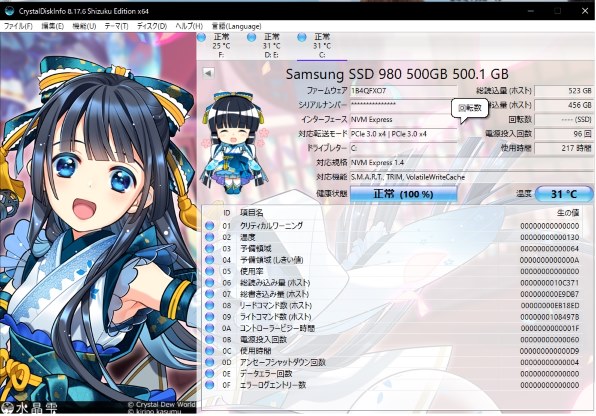Screen dimensions: 596x416
Task: Click status icon for 09 ライトコマンド数
Action: click(209, 316)
